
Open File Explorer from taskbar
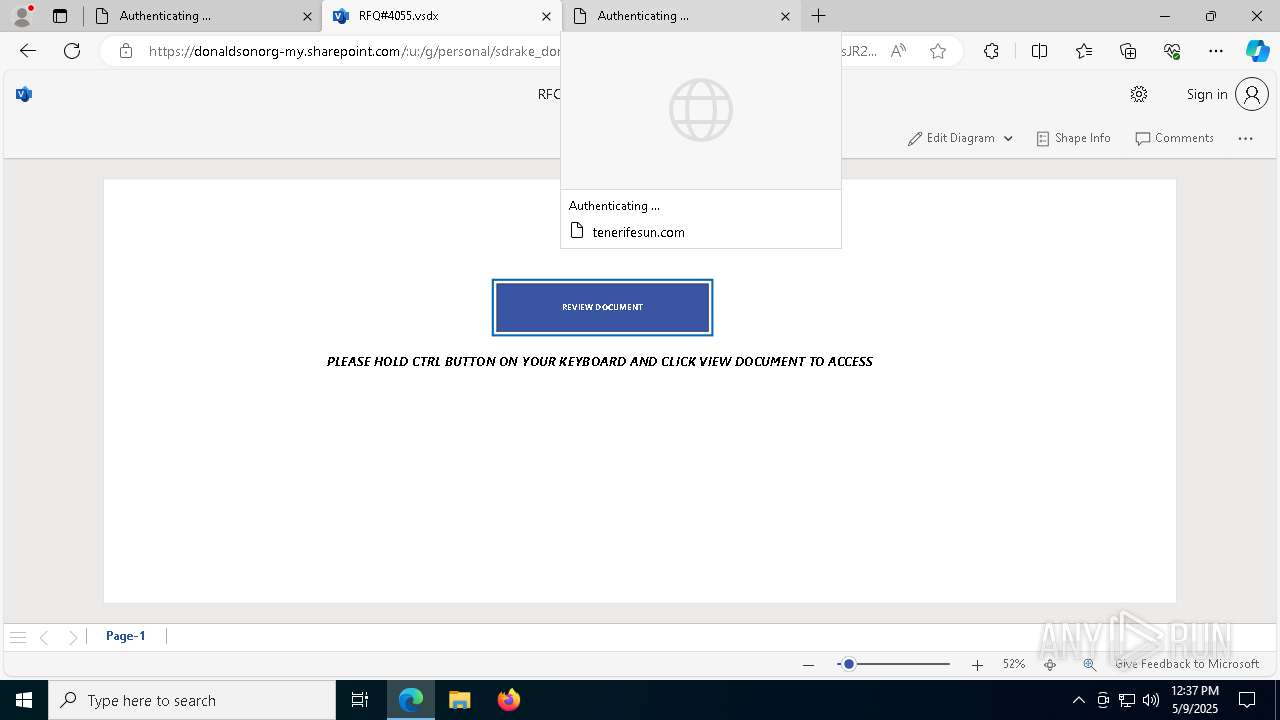pos(460,700)
